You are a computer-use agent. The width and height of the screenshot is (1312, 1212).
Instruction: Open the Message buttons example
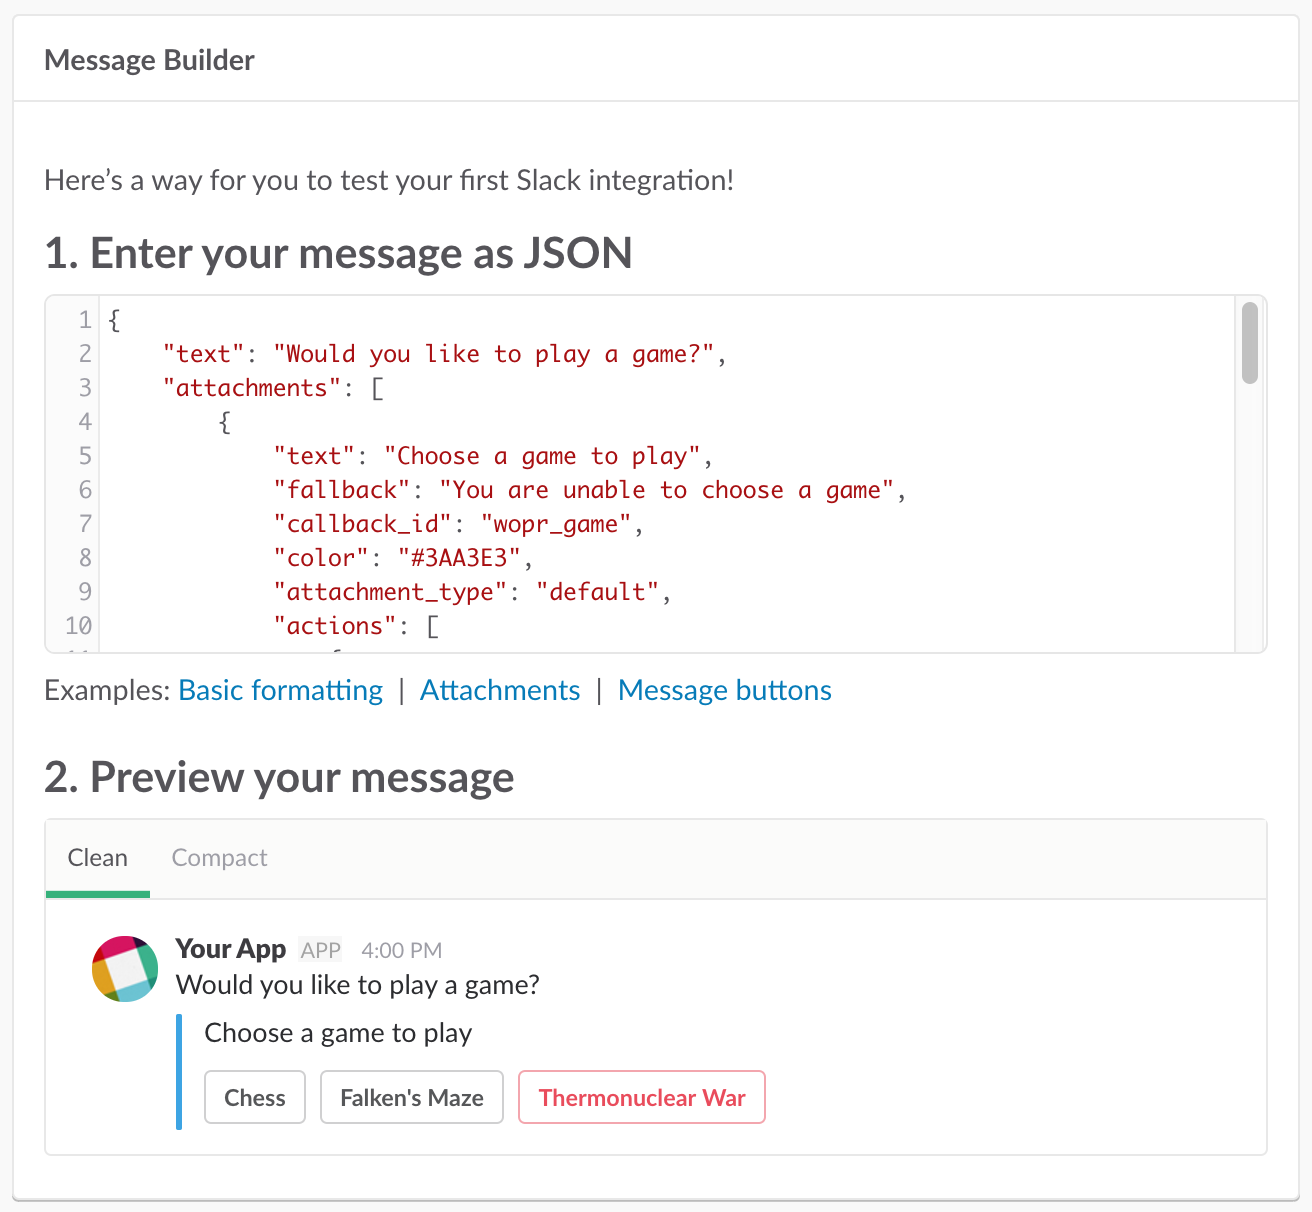click(724, 690)
